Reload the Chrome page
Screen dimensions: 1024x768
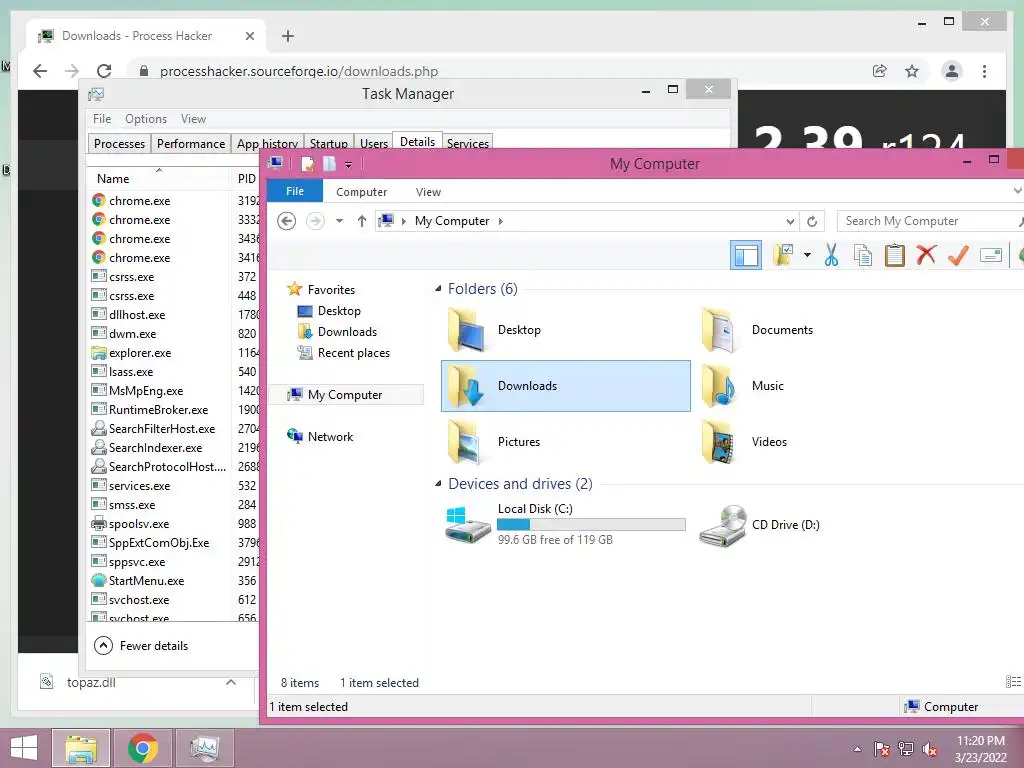point(104,71)
